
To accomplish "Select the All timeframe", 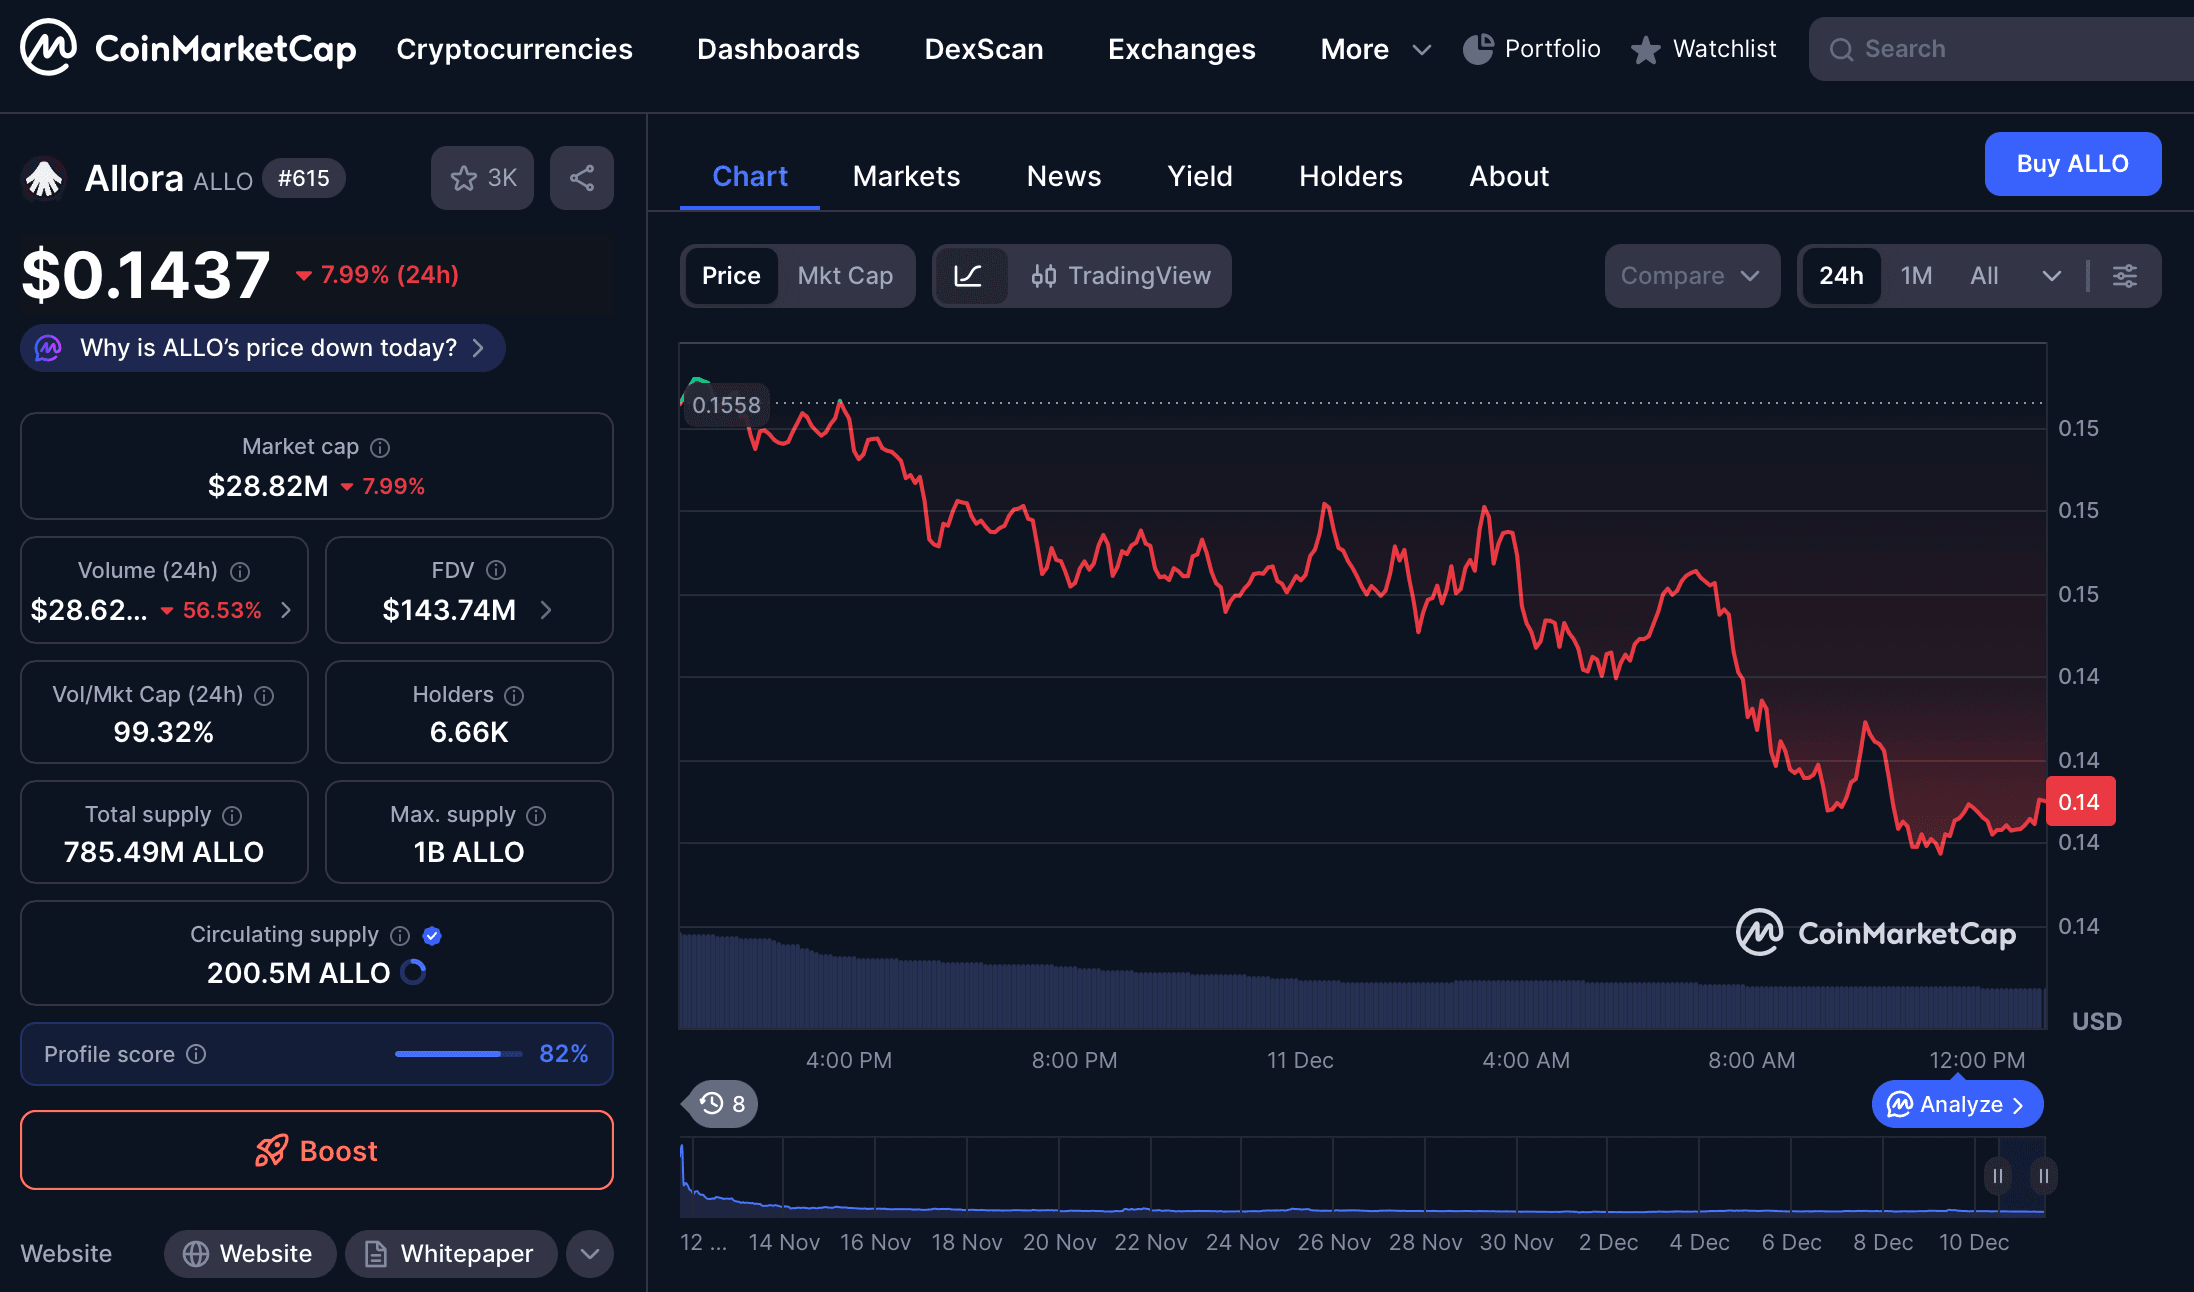I will pos(1983,276).
